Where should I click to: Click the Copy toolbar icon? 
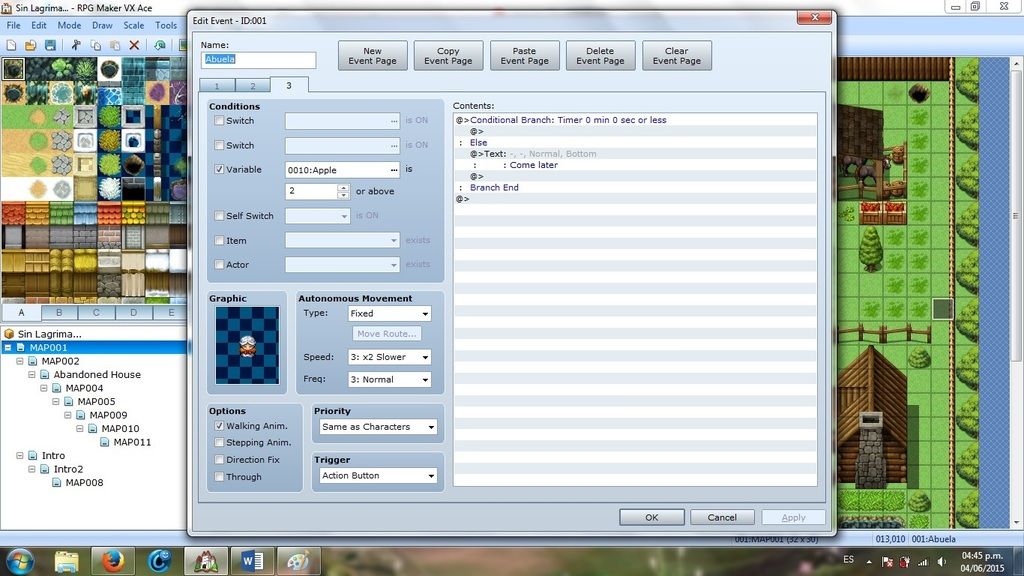pyautogui.click(x=95, y=44)
